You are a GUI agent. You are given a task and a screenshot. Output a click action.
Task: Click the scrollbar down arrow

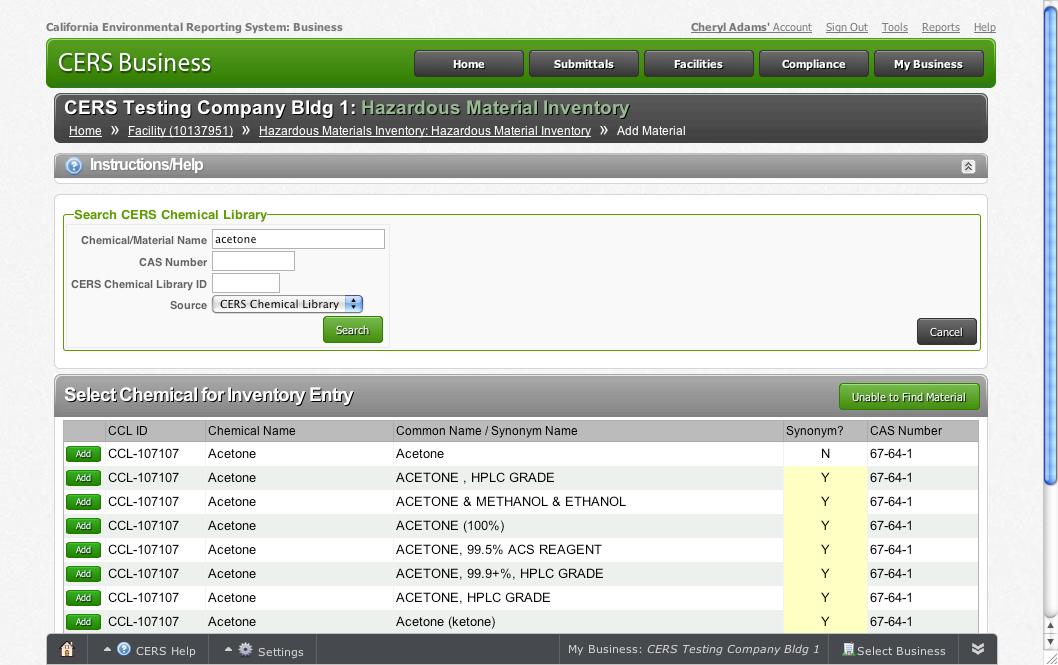[x=1051, y=641]
